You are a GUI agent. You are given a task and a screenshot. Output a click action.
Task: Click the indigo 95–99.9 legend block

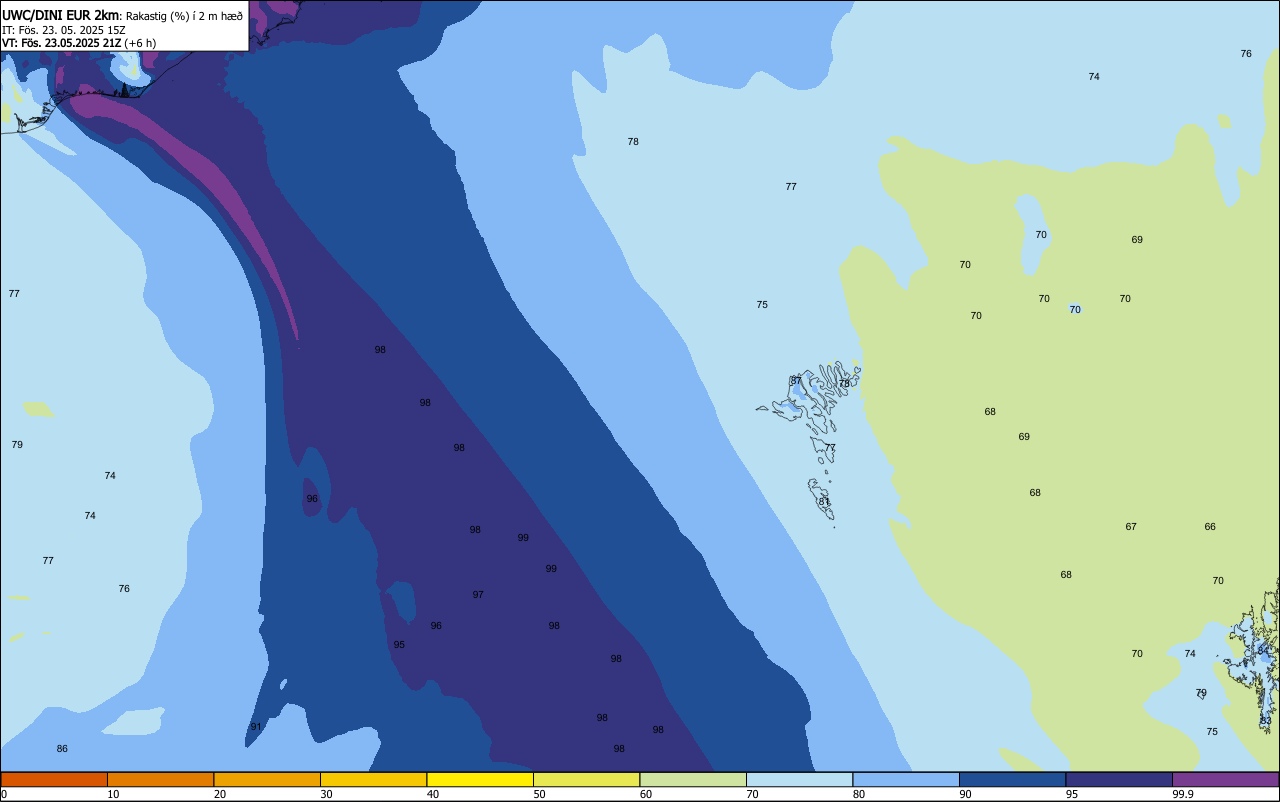coord(1119,779)
